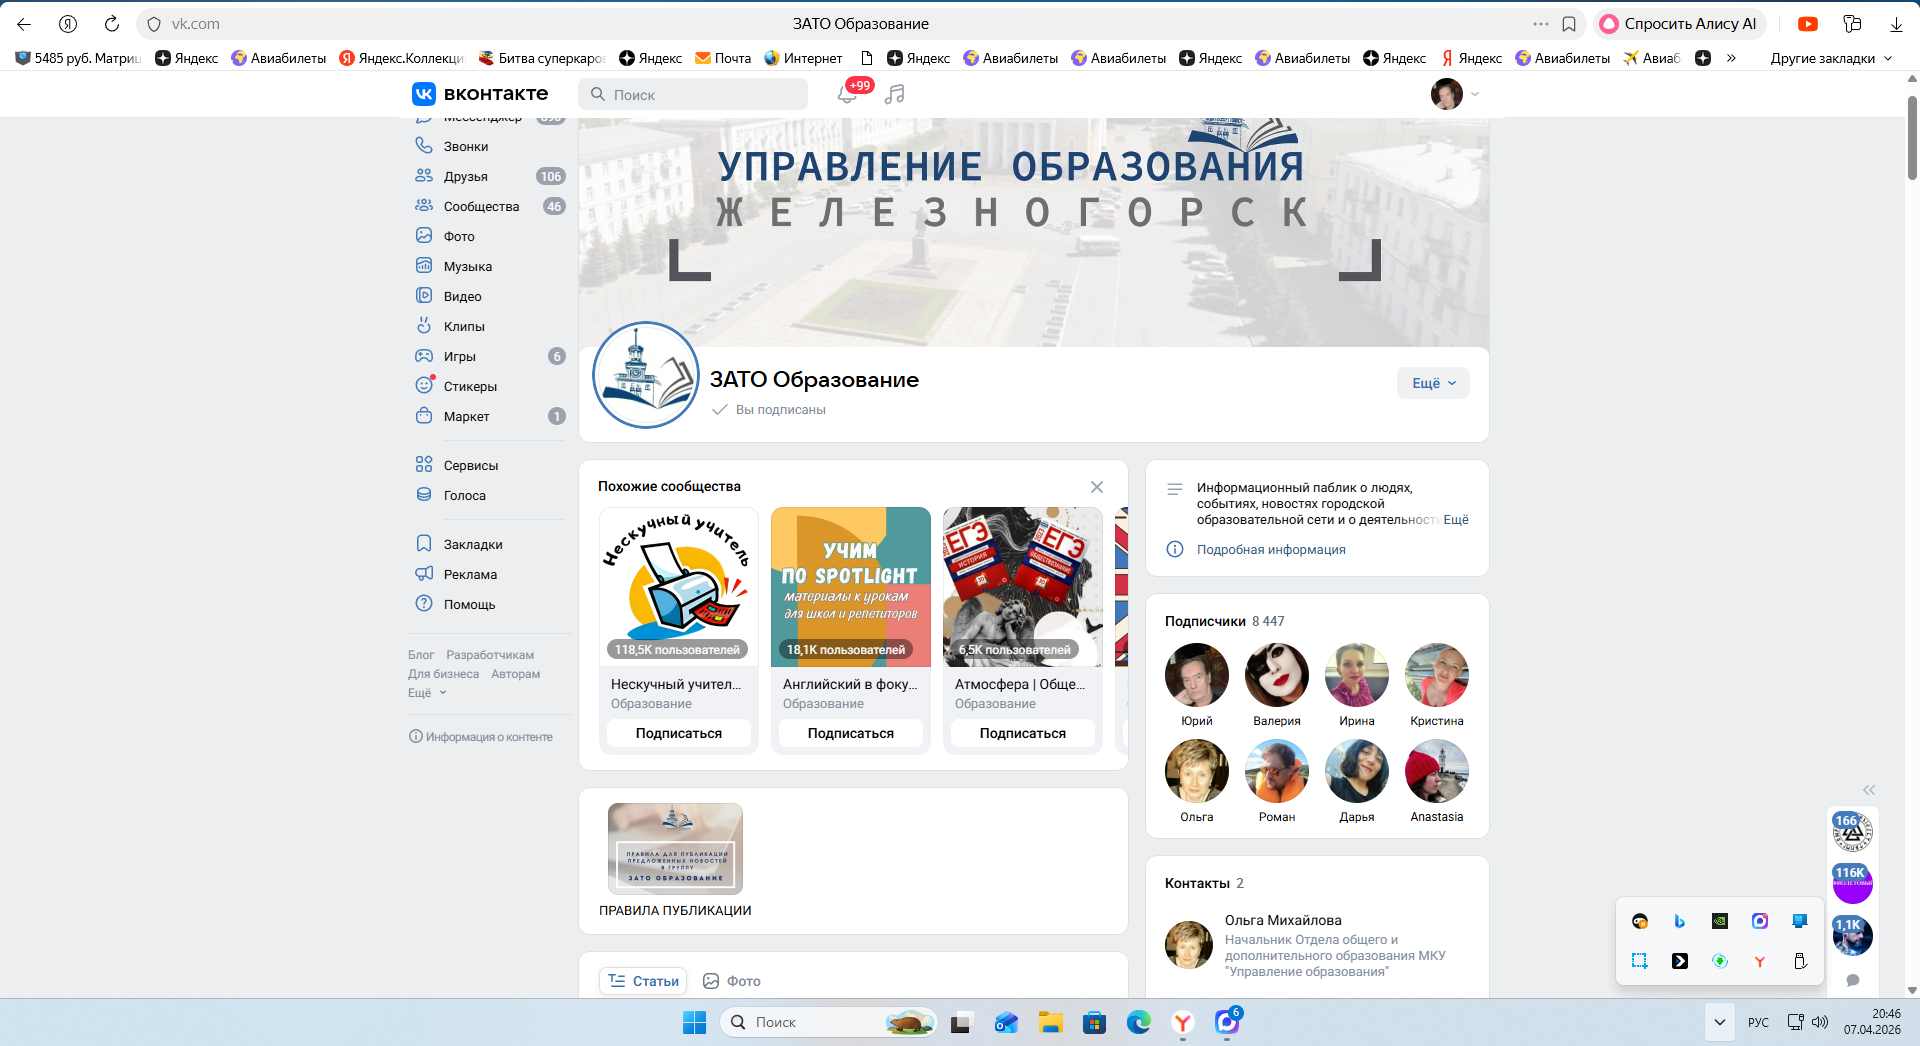Open browser downloads

tap(1896, 24)
